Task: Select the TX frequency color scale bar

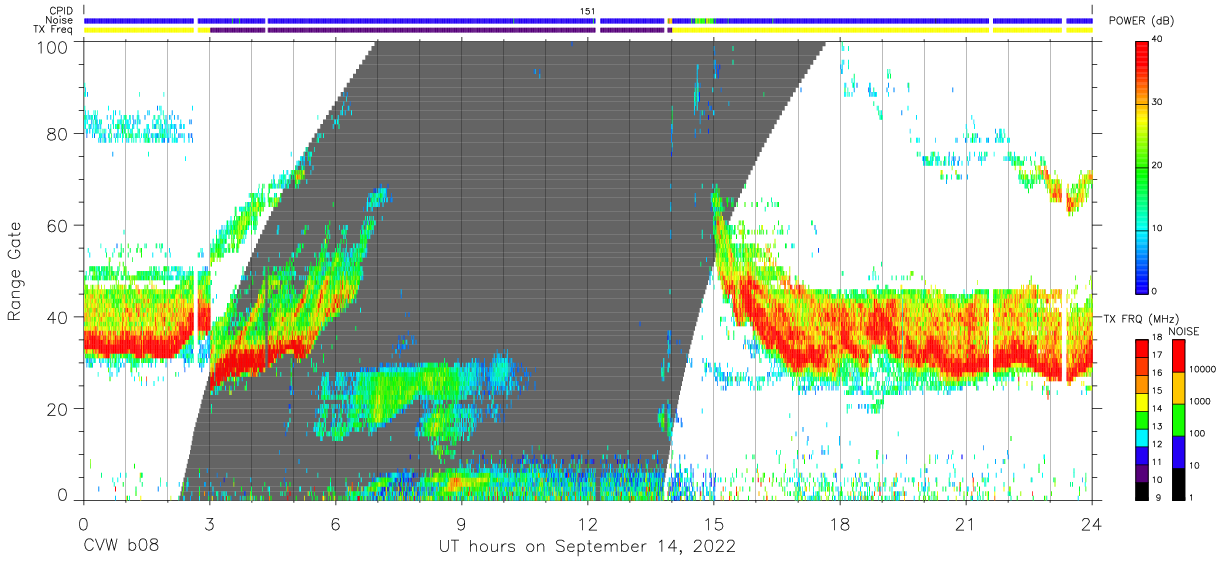Action: coord(1144,420)
